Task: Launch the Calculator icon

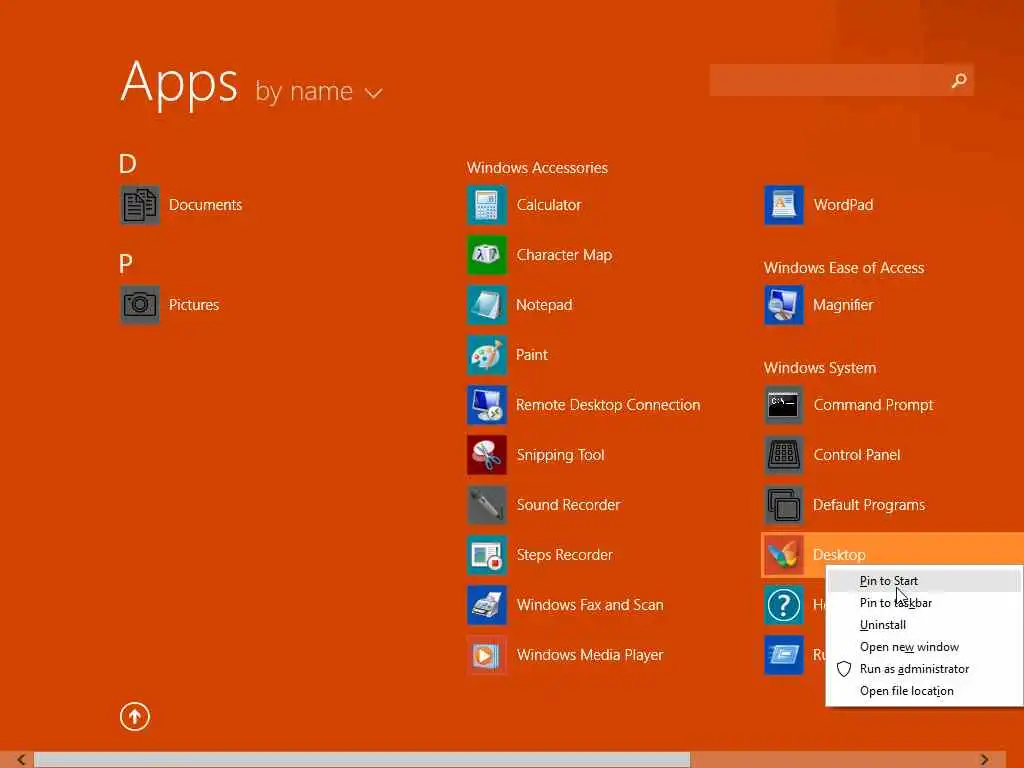Action: click(x=487, y=205)
